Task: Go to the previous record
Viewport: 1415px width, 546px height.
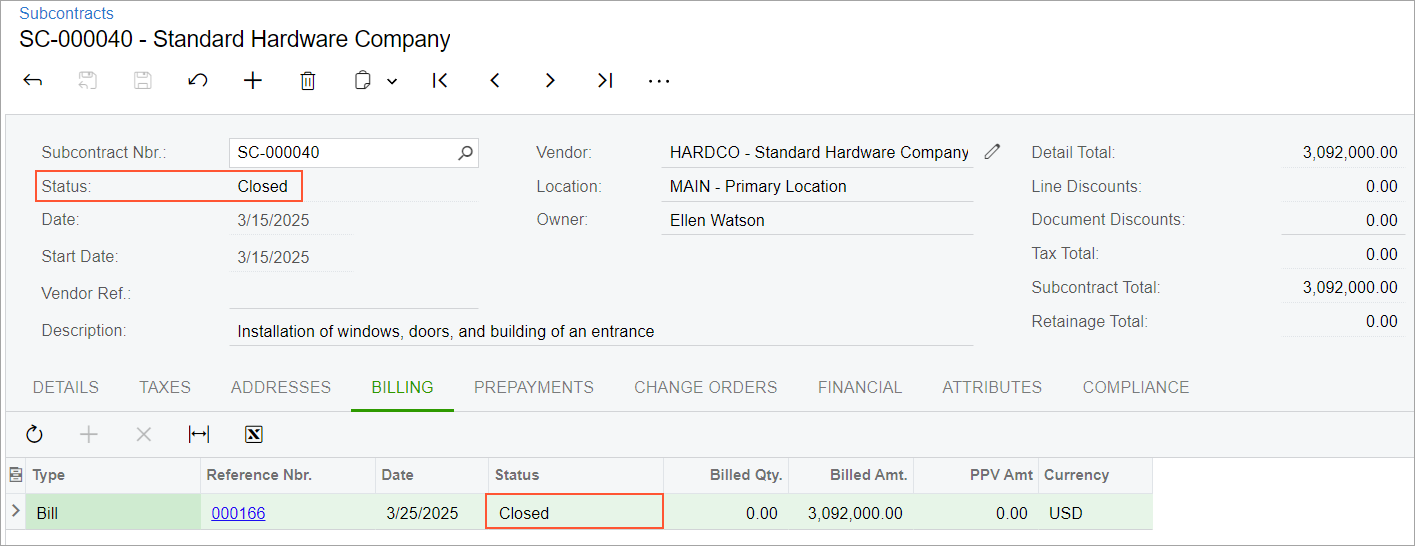Action: click(495, 81)
